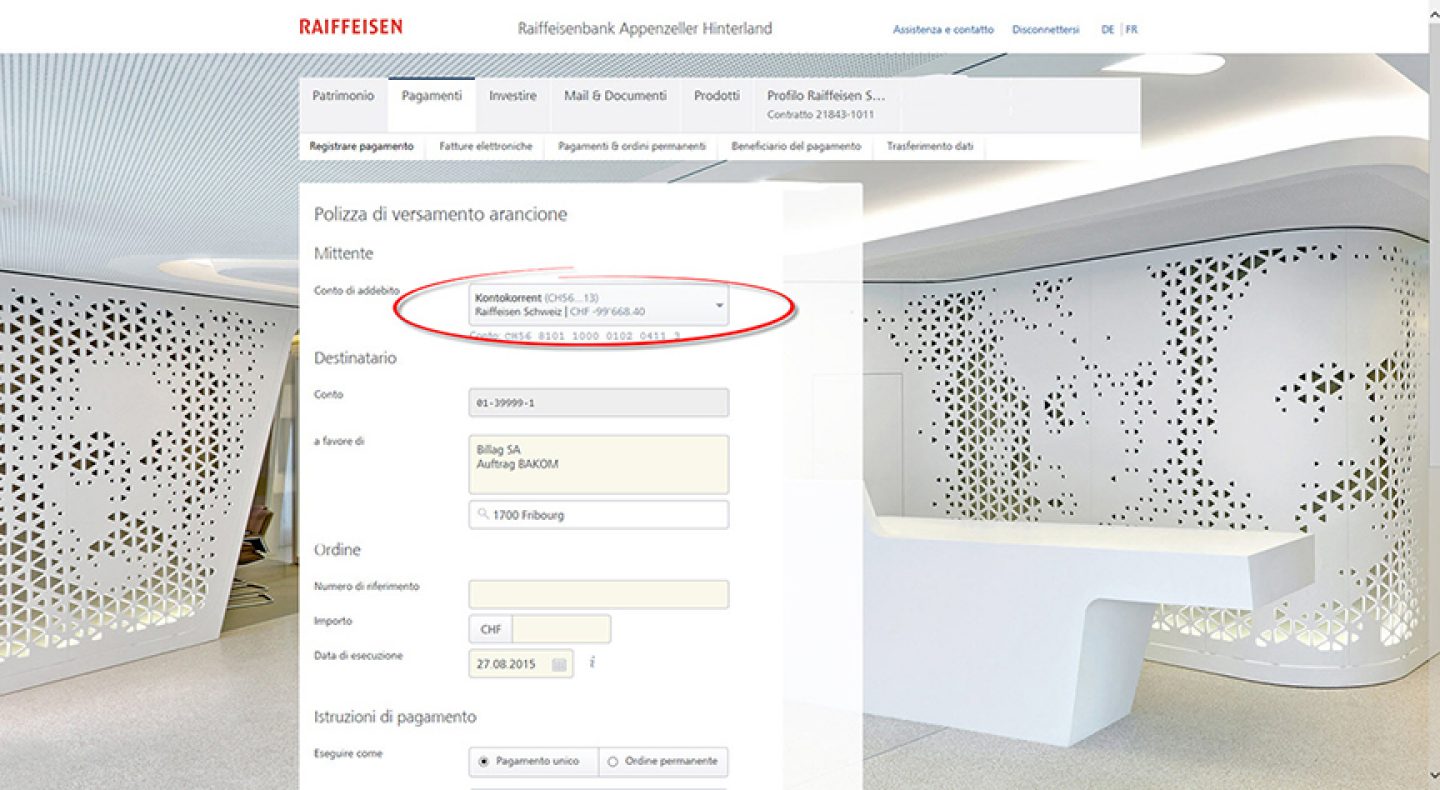
Task: Click the info icon next to date field
Action: pyautogui.click(x=592, y=662)
